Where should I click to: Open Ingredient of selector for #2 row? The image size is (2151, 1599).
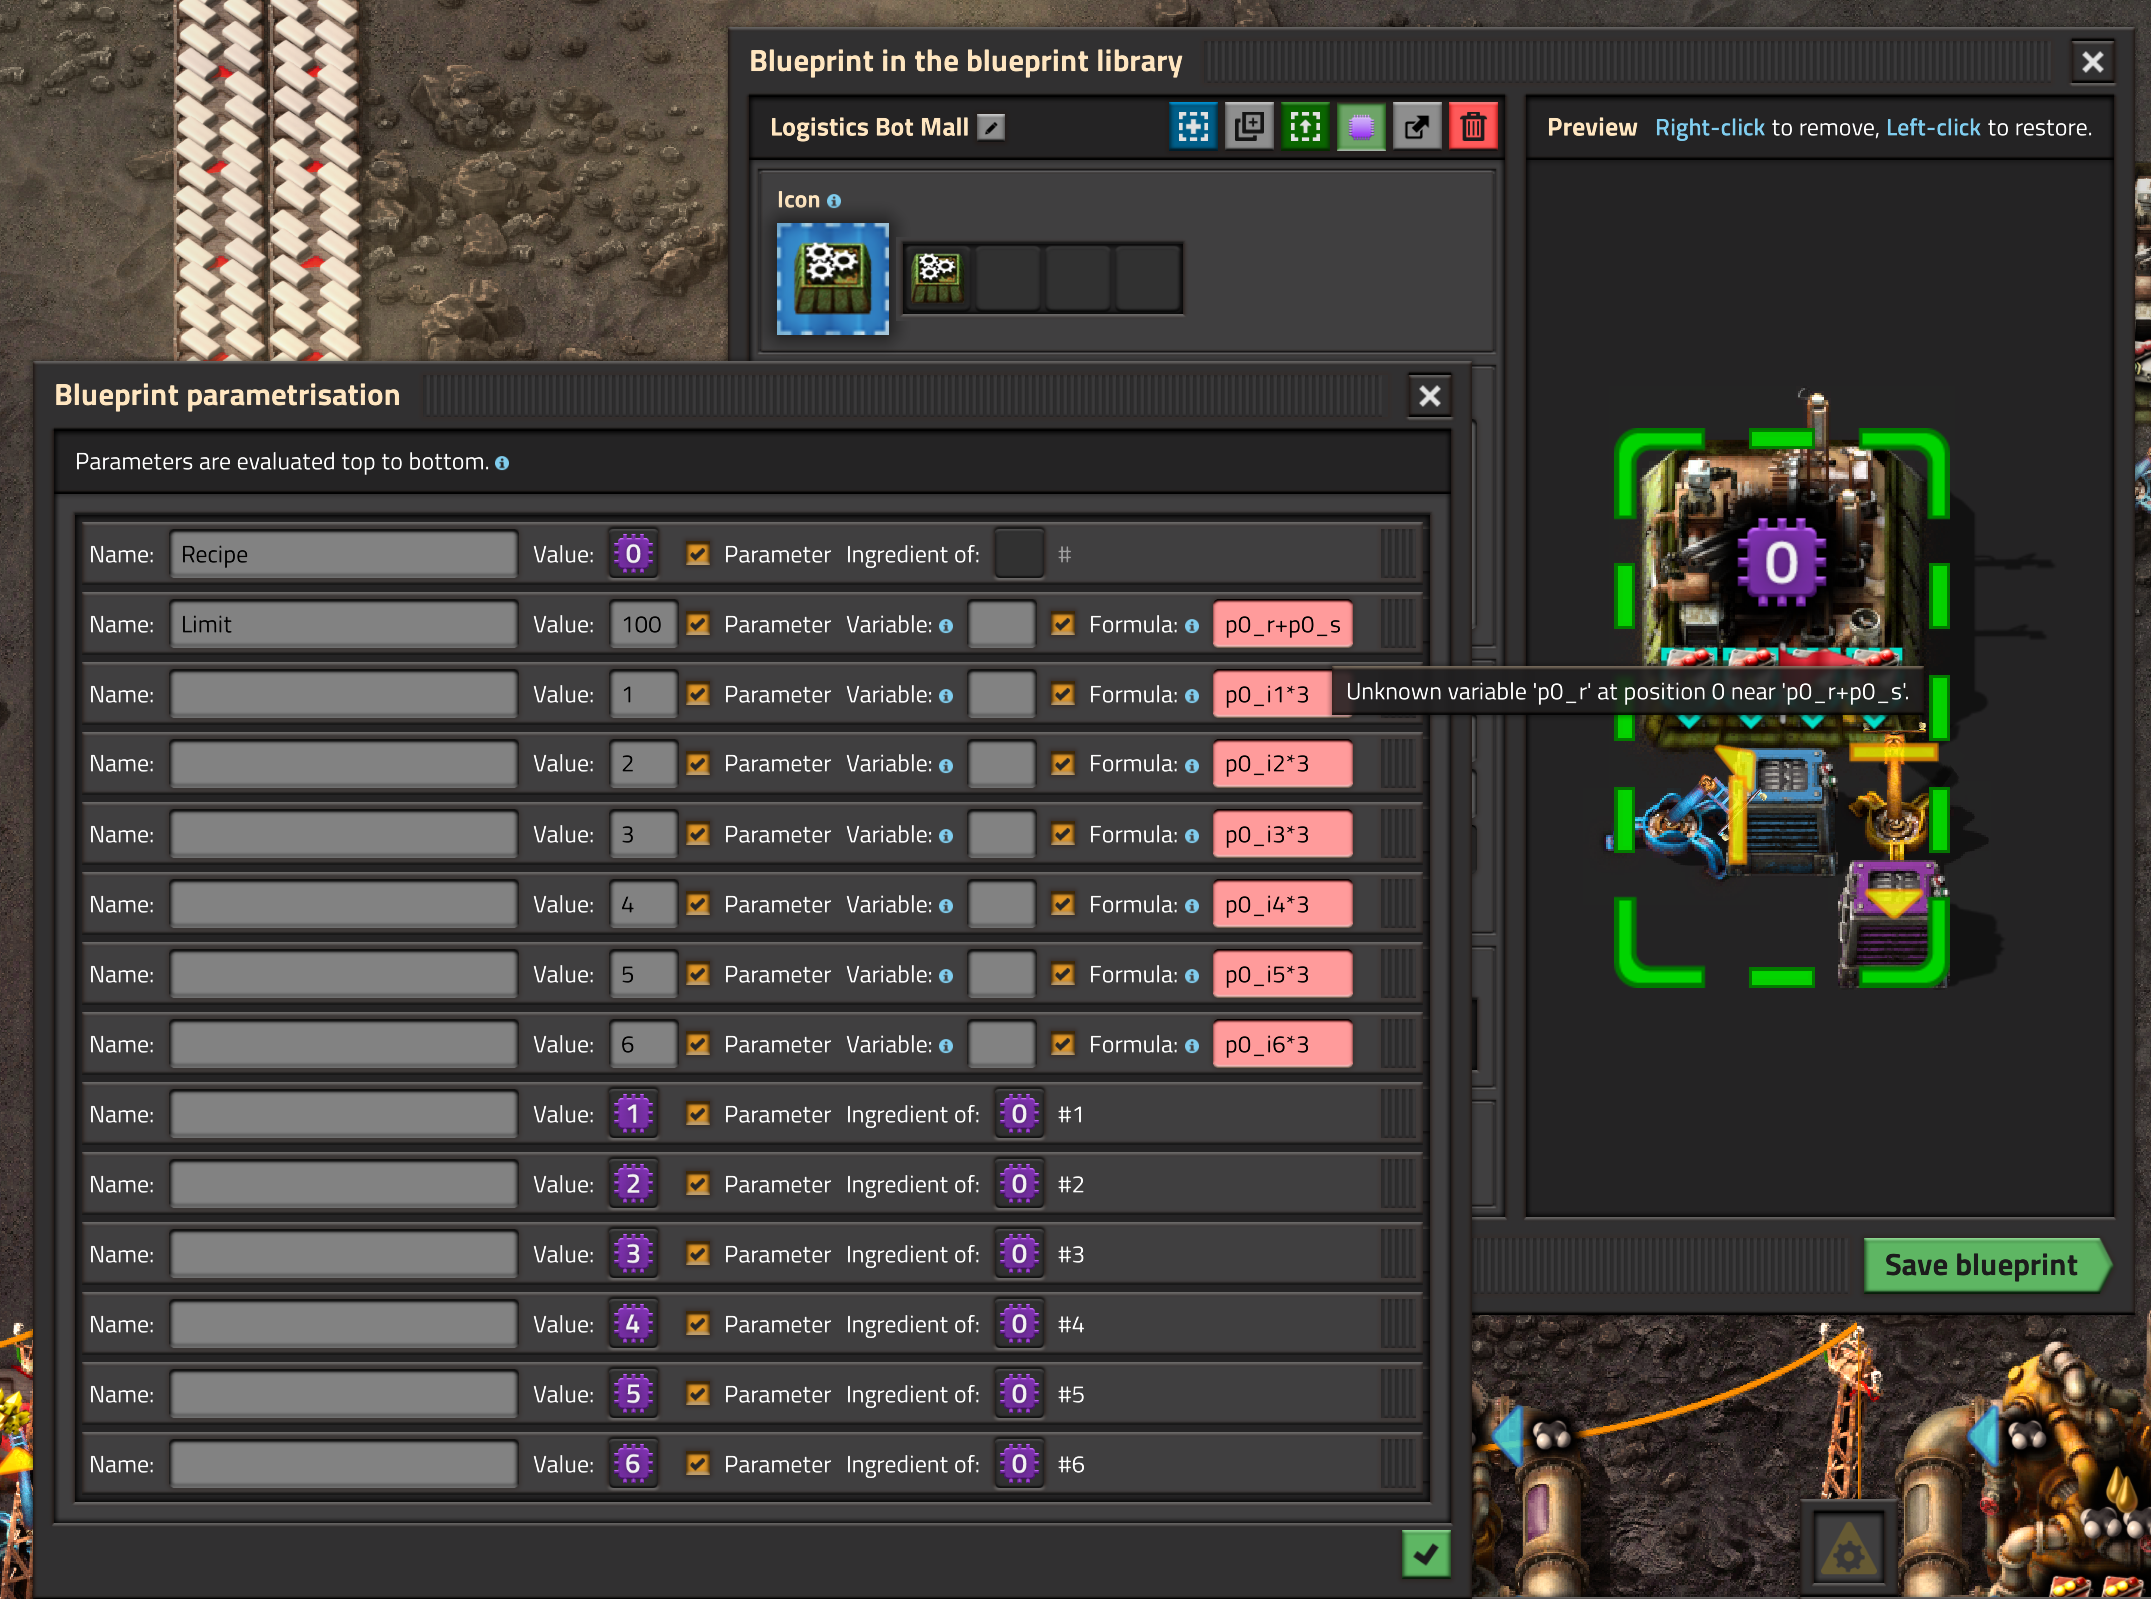[x=1019, y=1184]
